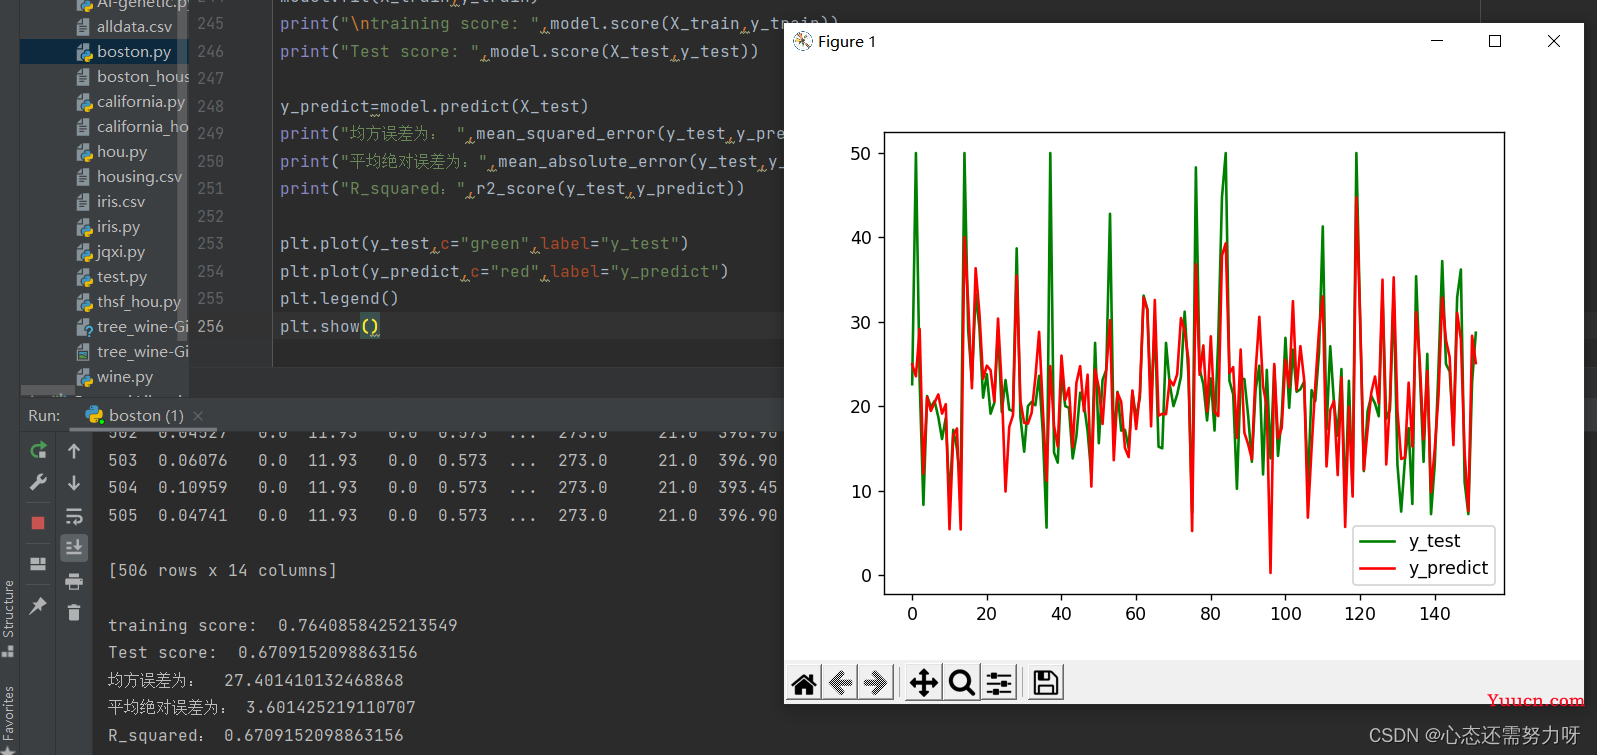Place cursor on the plt.legend() line

(x=339, y=298)
